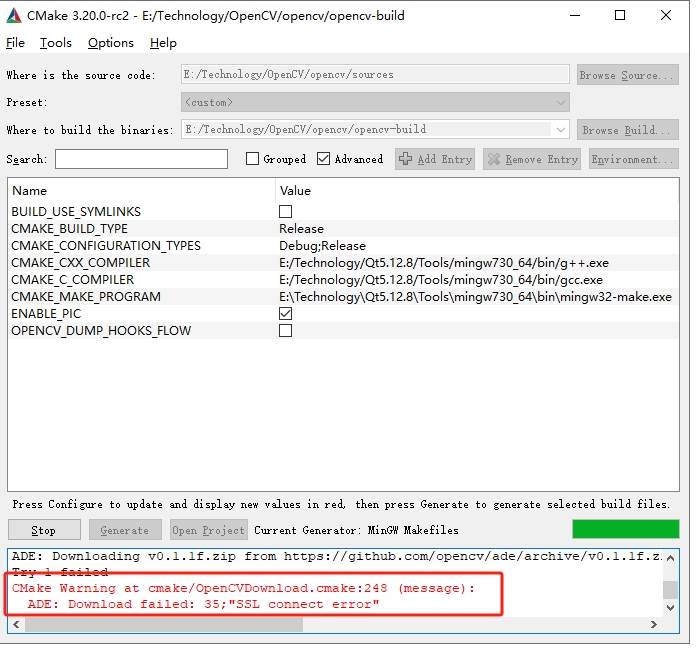The image size is (697, 651).
Task: Close the CMake window
Action: pos(666,16)
